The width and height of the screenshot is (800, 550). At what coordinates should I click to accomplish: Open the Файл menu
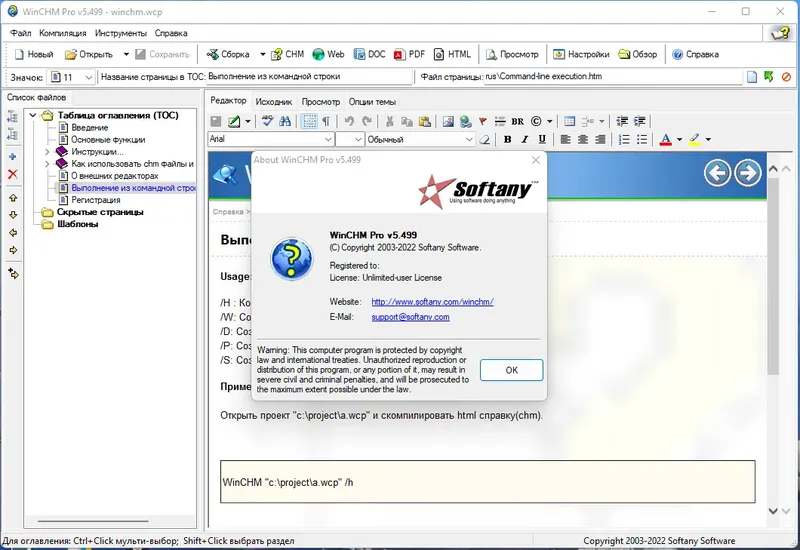tap(21, 33)
